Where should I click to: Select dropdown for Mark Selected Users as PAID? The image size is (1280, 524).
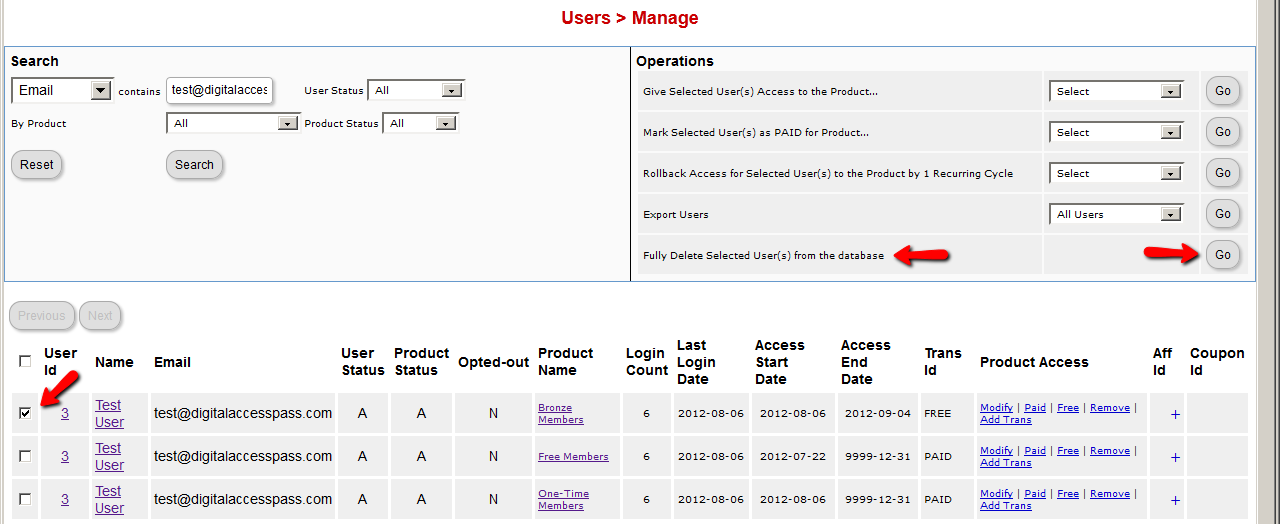coord(1116,132)
